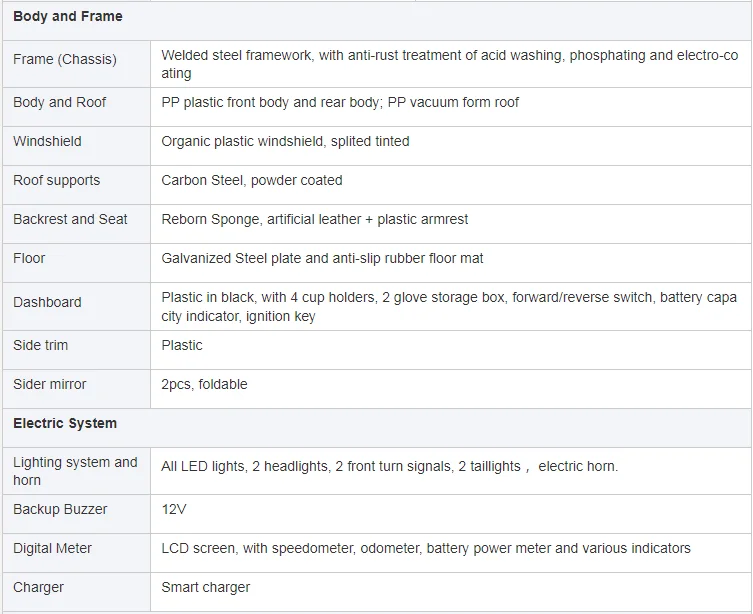Screen dimensions: 753x614
Task: Click the "Electric System" section header
Action: [65, 424]
